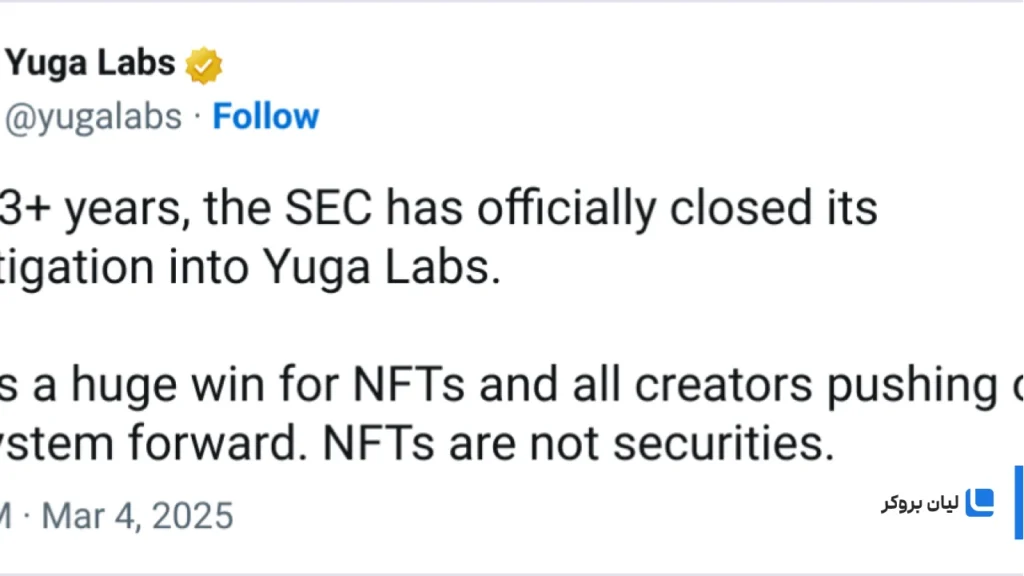Click the dot separator before Follow

click(x=197, y=118)
